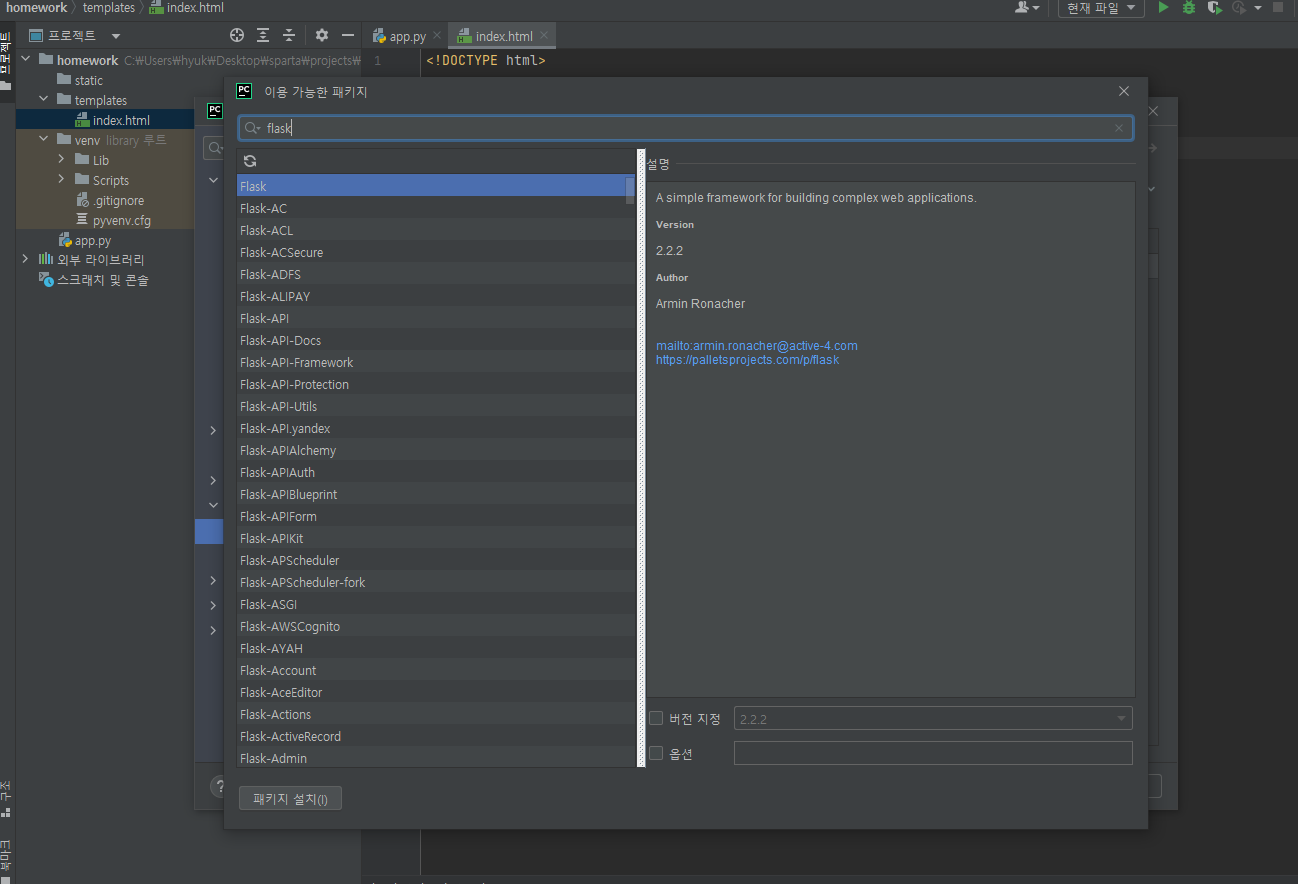Screen dimensions: 1298x884
Task: Click the refresh icon above the package list
Action: (x=250, y=161)
